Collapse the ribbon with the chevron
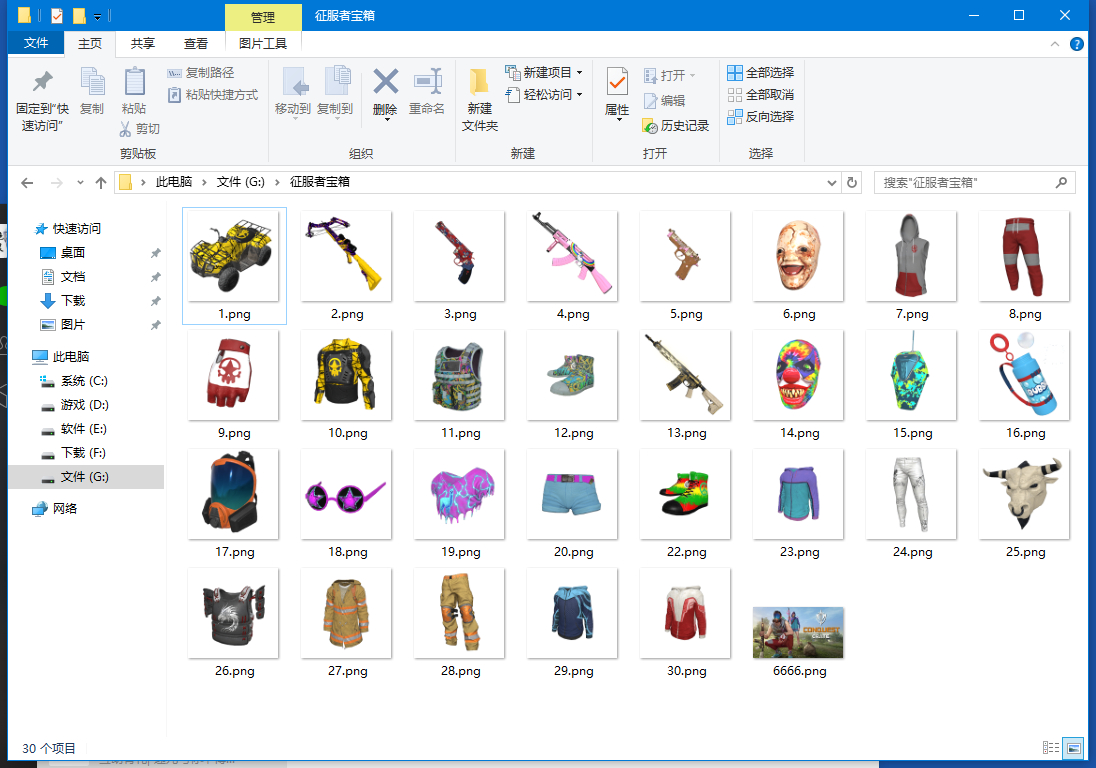Viewport: 1096px width, 768px height. [x=1055, y=44]
